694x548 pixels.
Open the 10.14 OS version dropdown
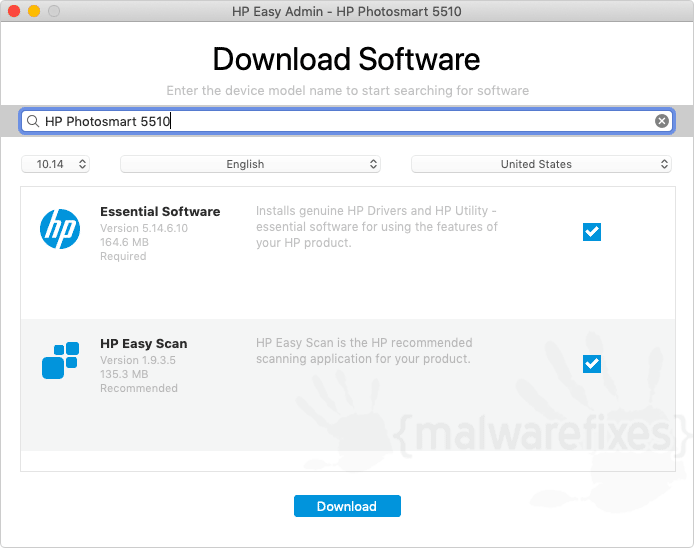(55, 164)
